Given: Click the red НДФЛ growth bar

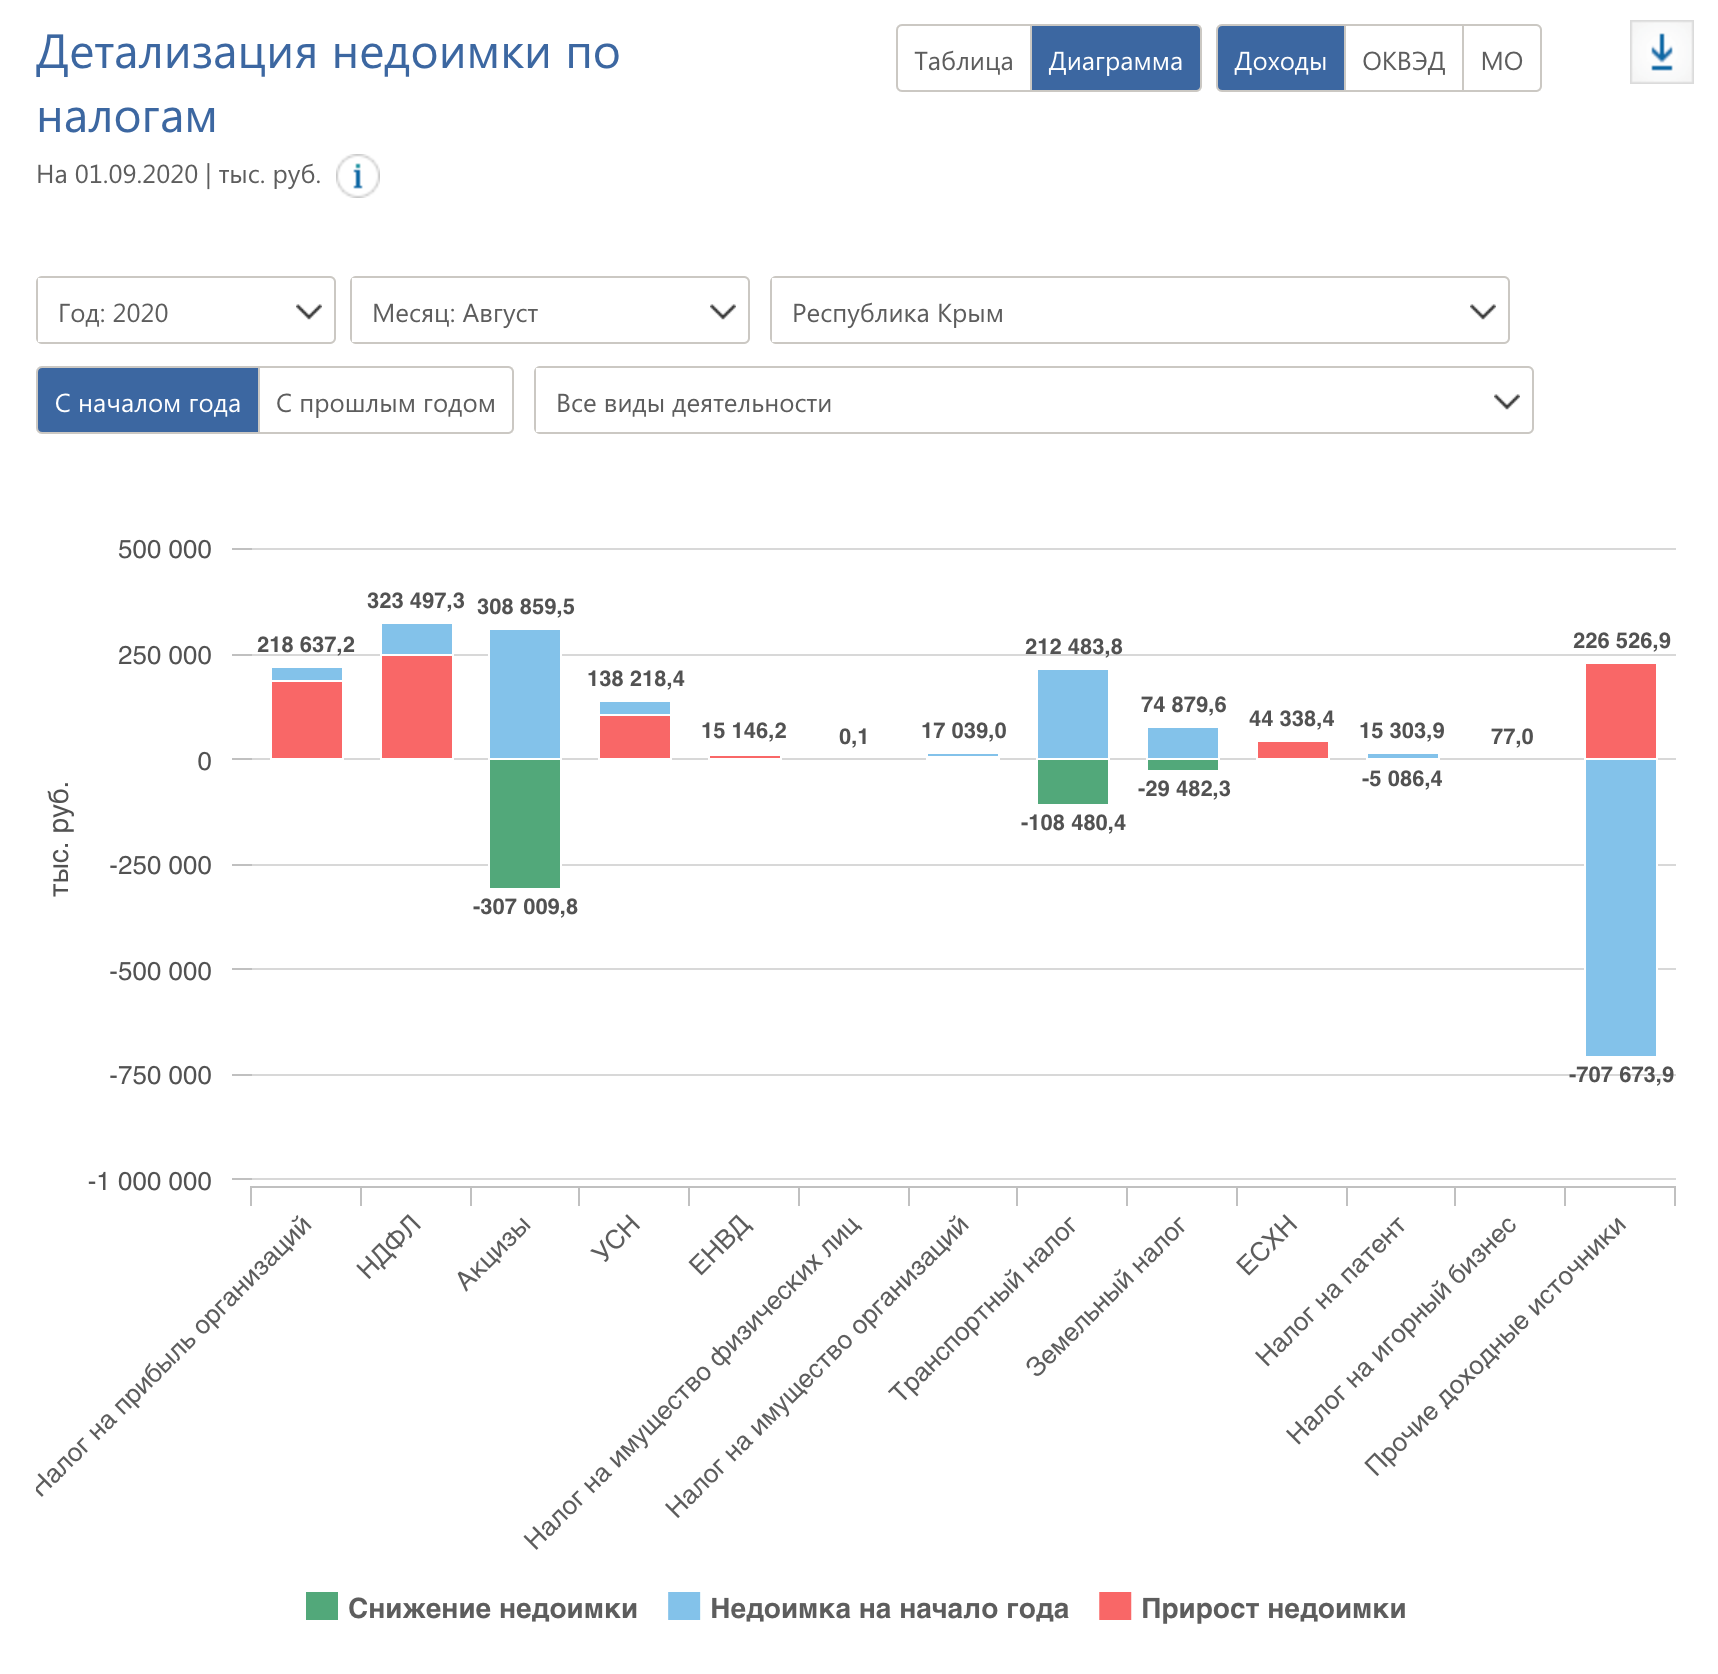Looking at the screenshot, I should [417, 706].
